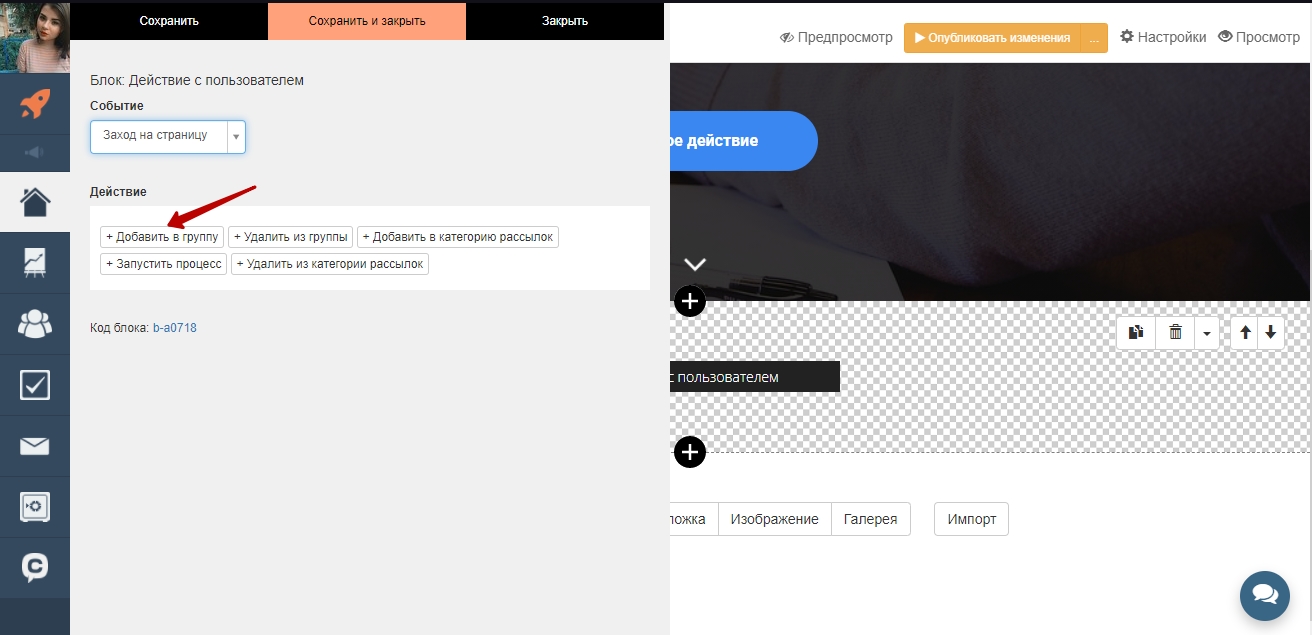
Task: Click the Сохранить tab
Action: coord(169,21)
